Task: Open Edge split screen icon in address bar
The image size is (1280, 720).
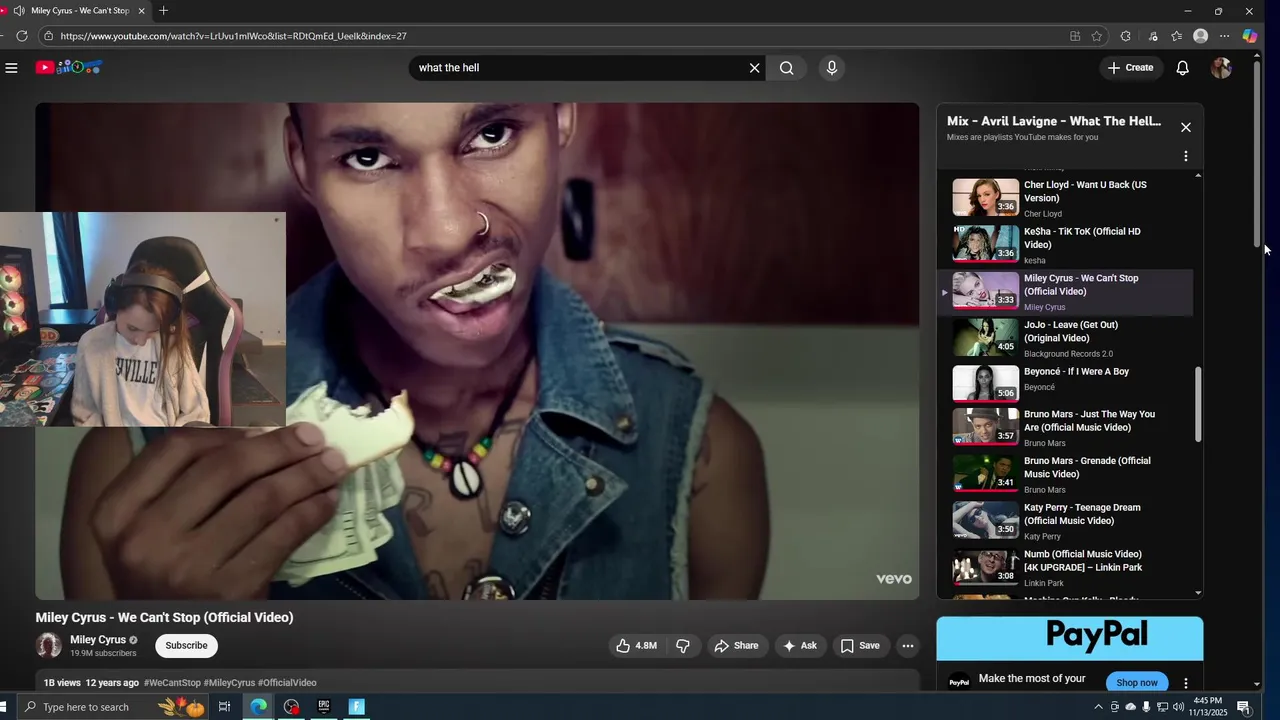Action: pos(1075,36)
